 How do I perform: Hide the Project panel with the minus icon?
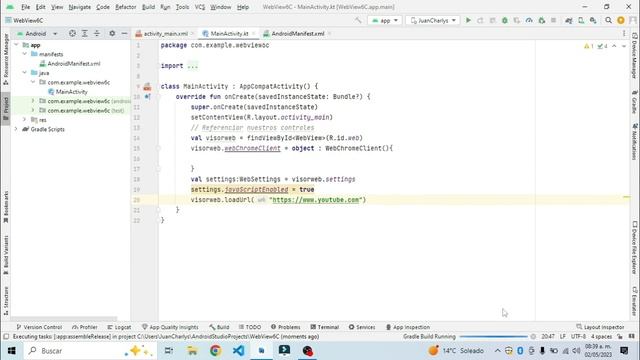click(x=124, y=33)
